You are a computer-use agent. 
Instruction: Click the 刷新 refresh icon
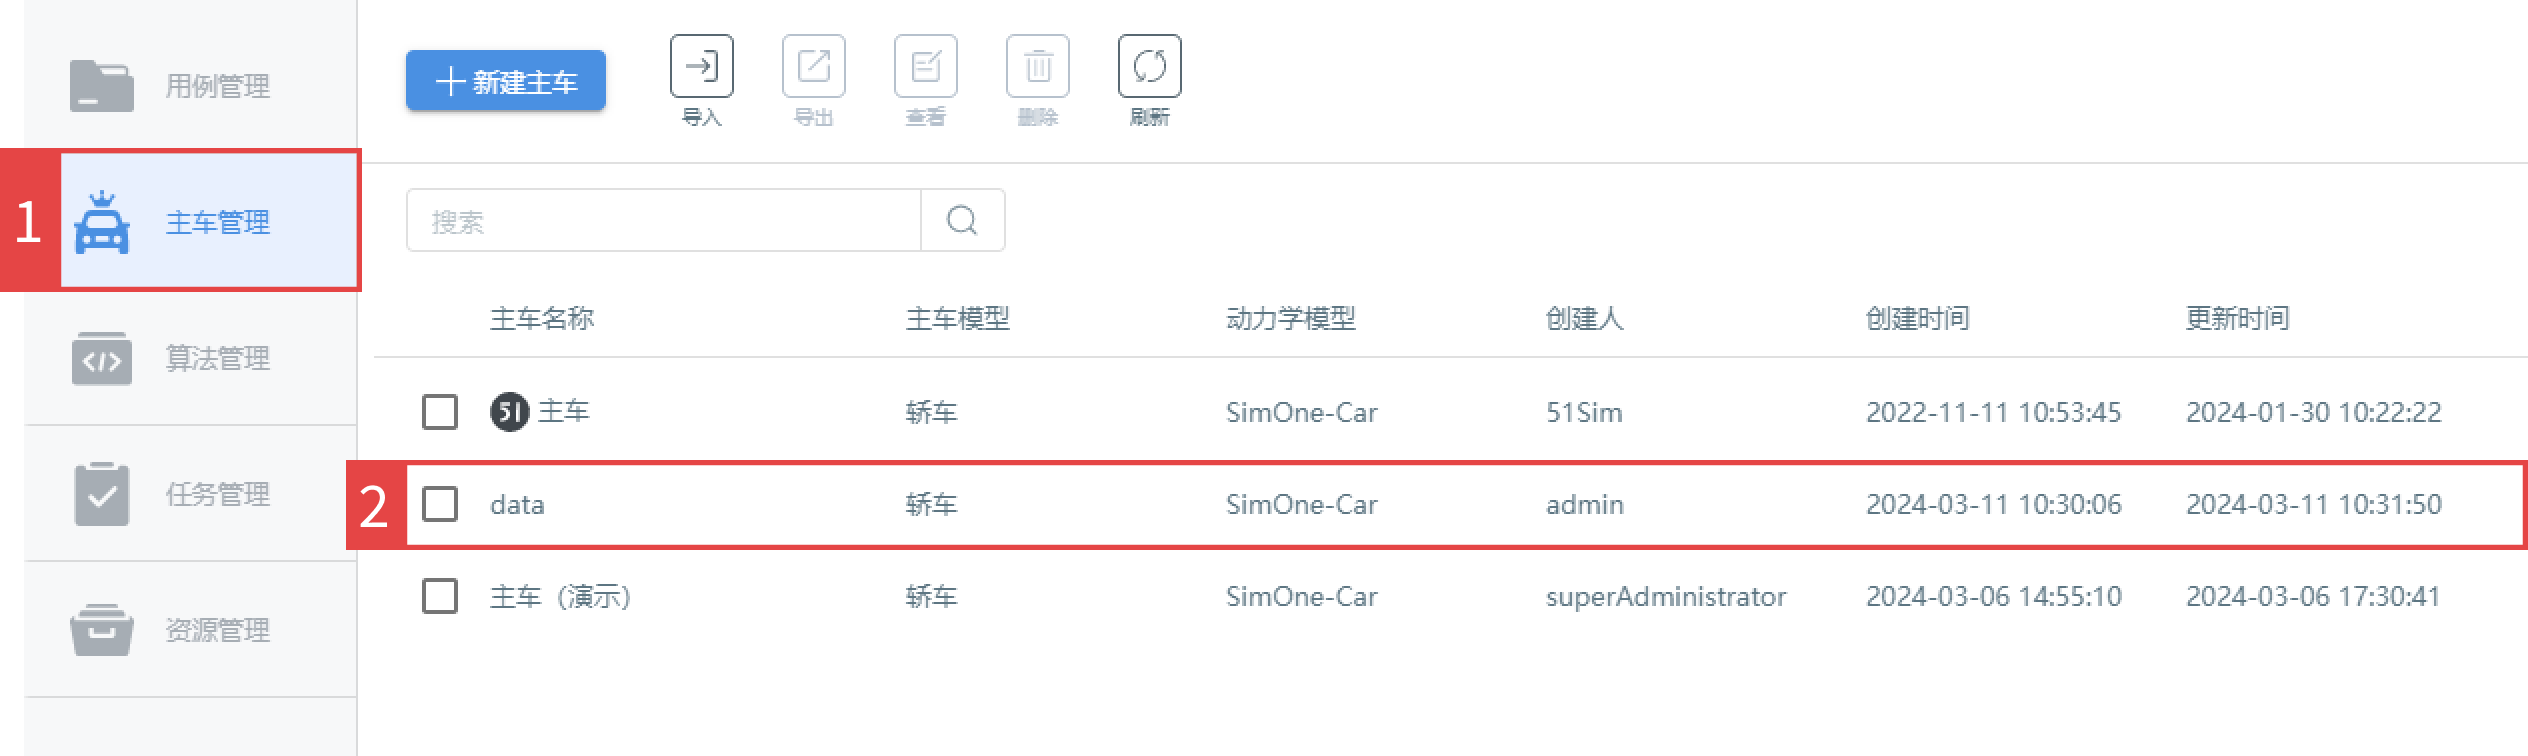[x=1149, y=67]
